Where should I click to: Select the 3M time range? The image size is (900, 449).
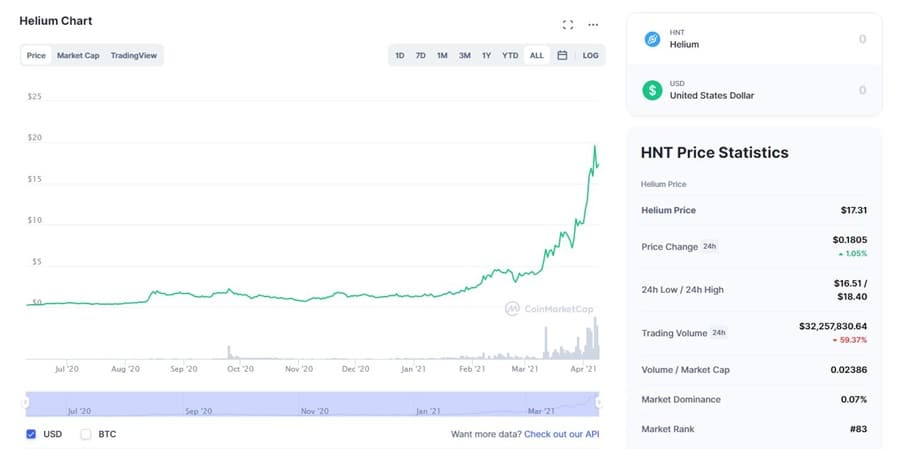pos(464,55)
